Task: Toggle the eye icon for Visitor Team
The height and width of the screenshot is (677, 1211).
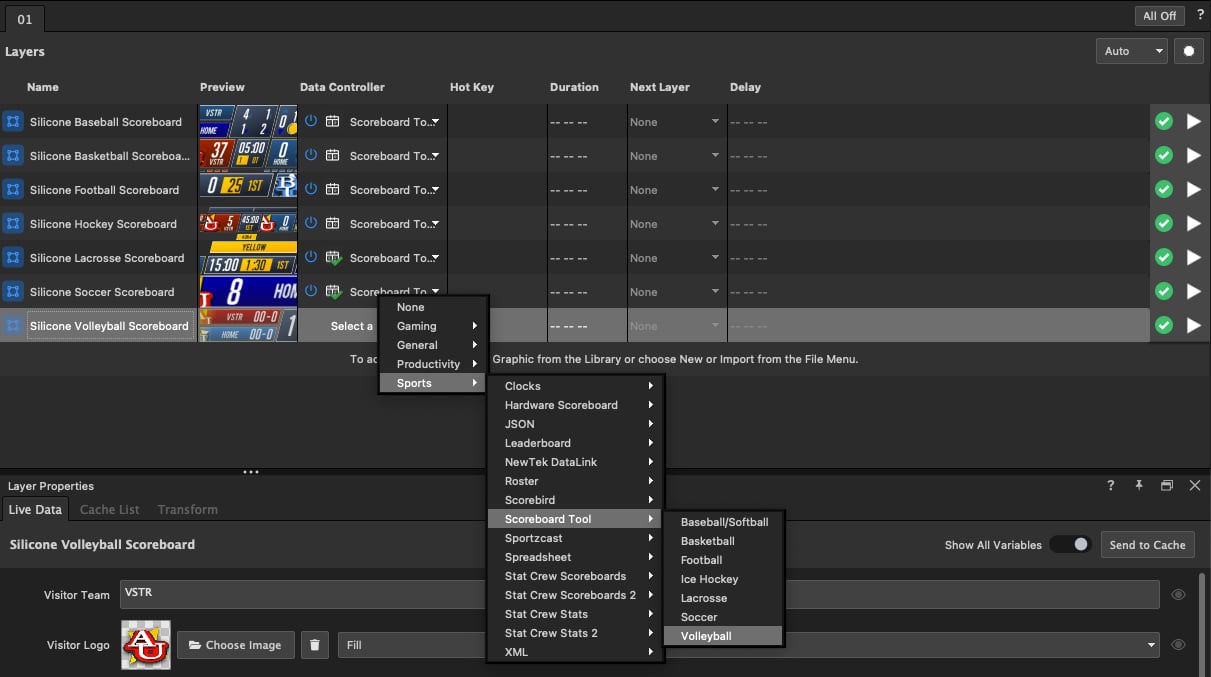Action: click(x=1178, y=595)
